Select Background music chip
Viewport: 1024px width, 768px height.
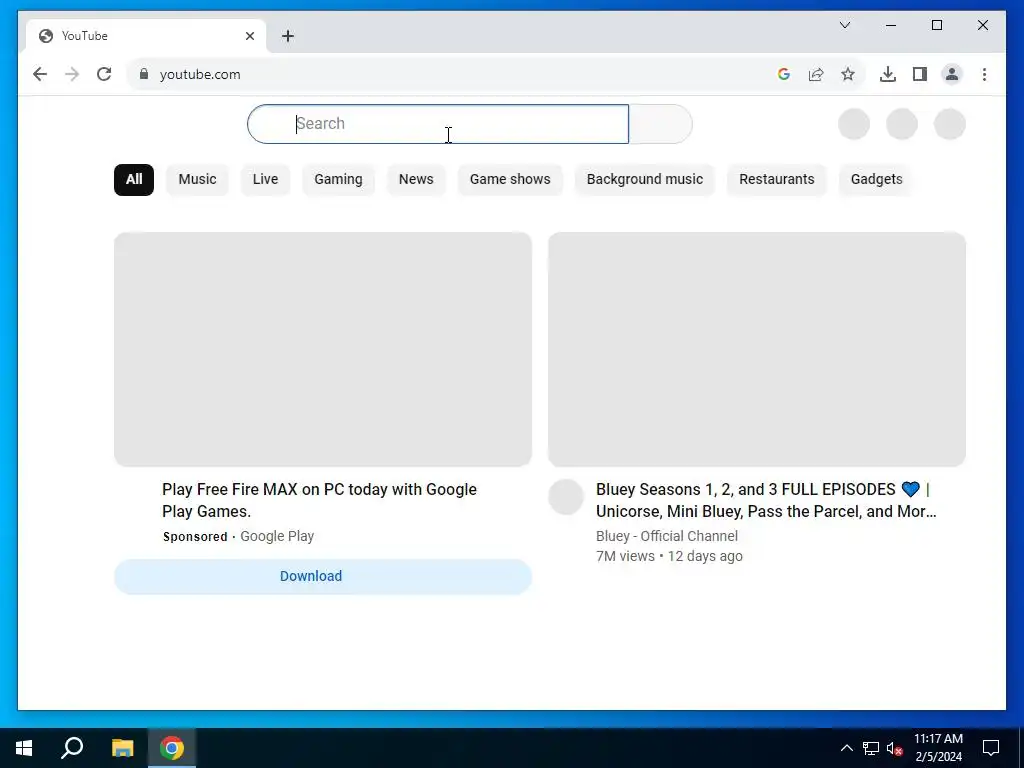tap(645, 180)
